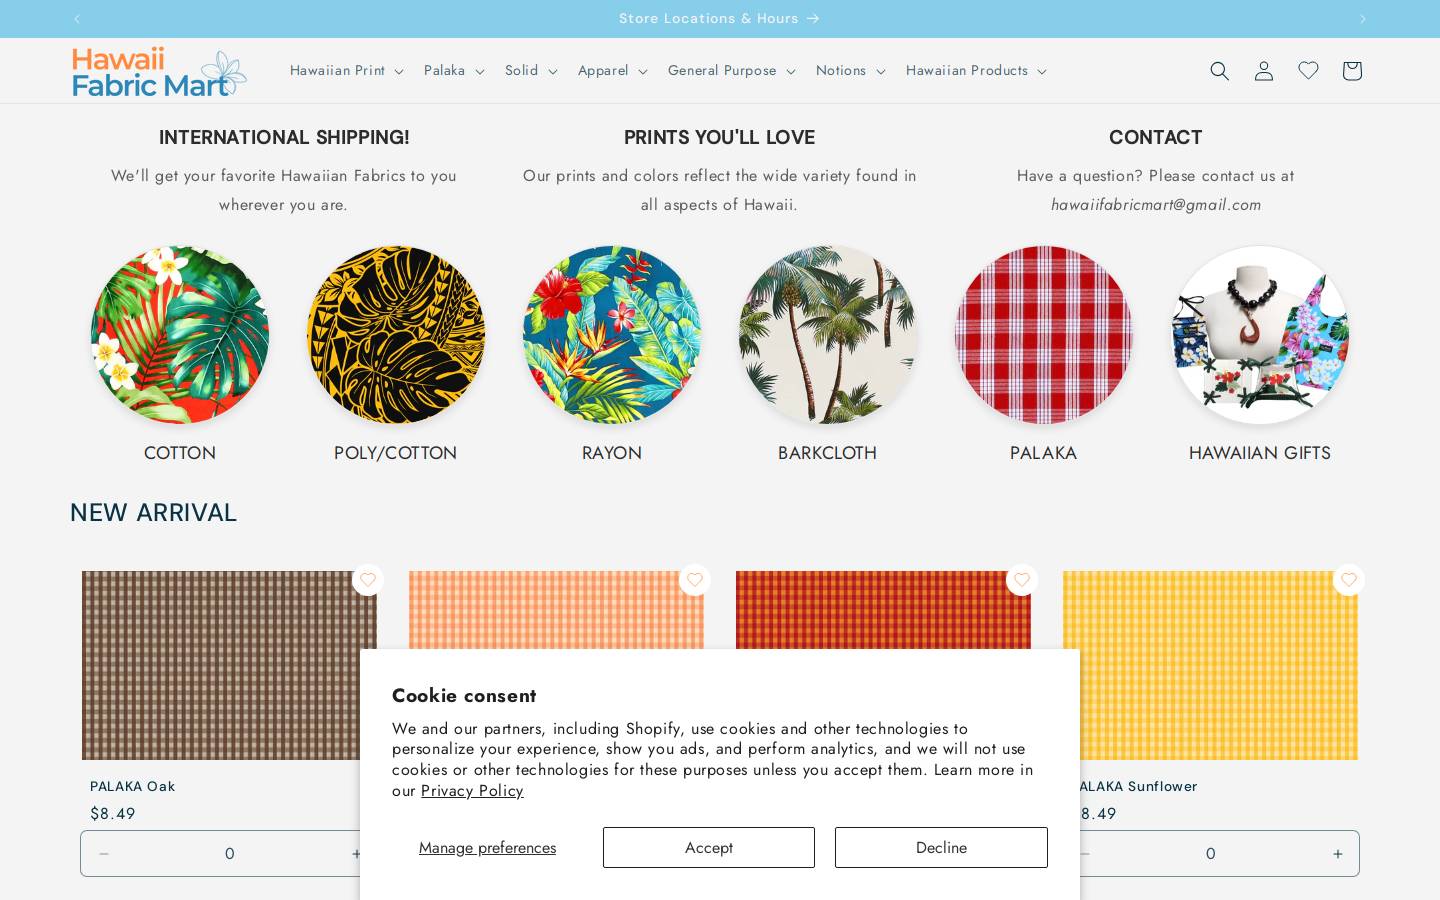This screenshot has width=1440, height=900.
Task: Click the Hawaii Fabric Mart logo
Action: [159, 72]
